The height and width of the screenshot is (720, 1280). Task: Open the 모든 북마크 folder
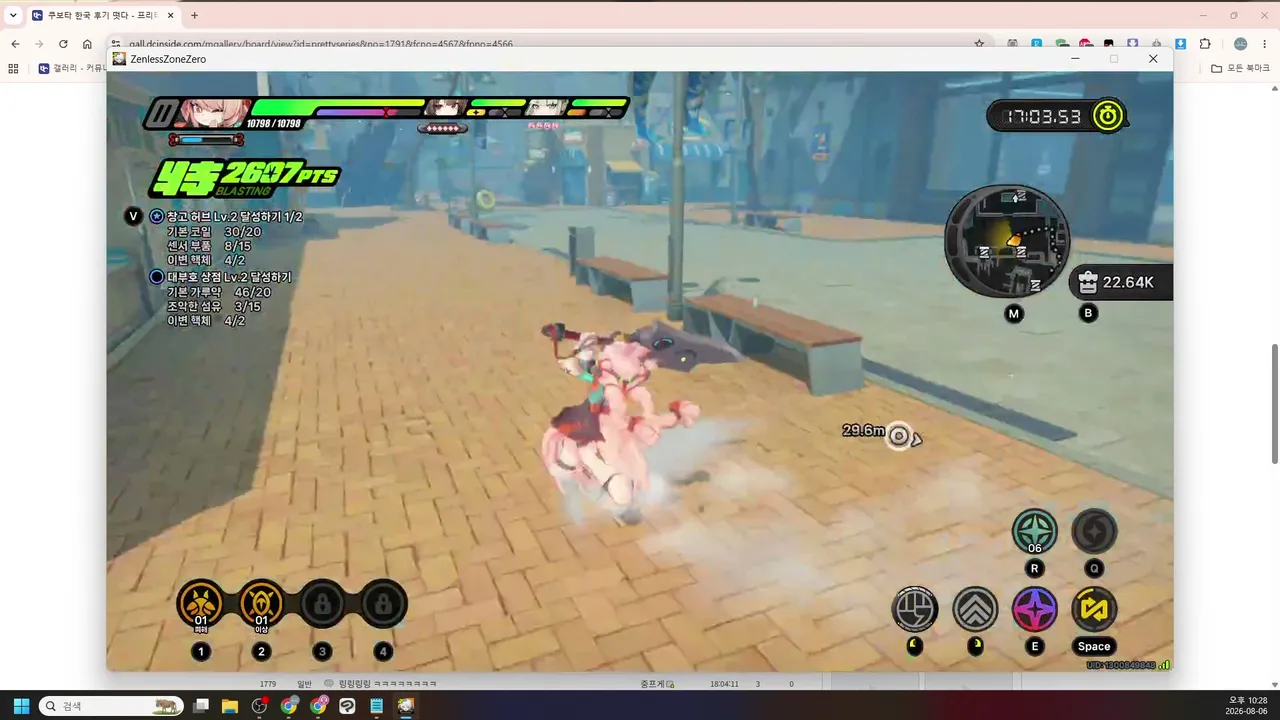tap(1241, 68)
